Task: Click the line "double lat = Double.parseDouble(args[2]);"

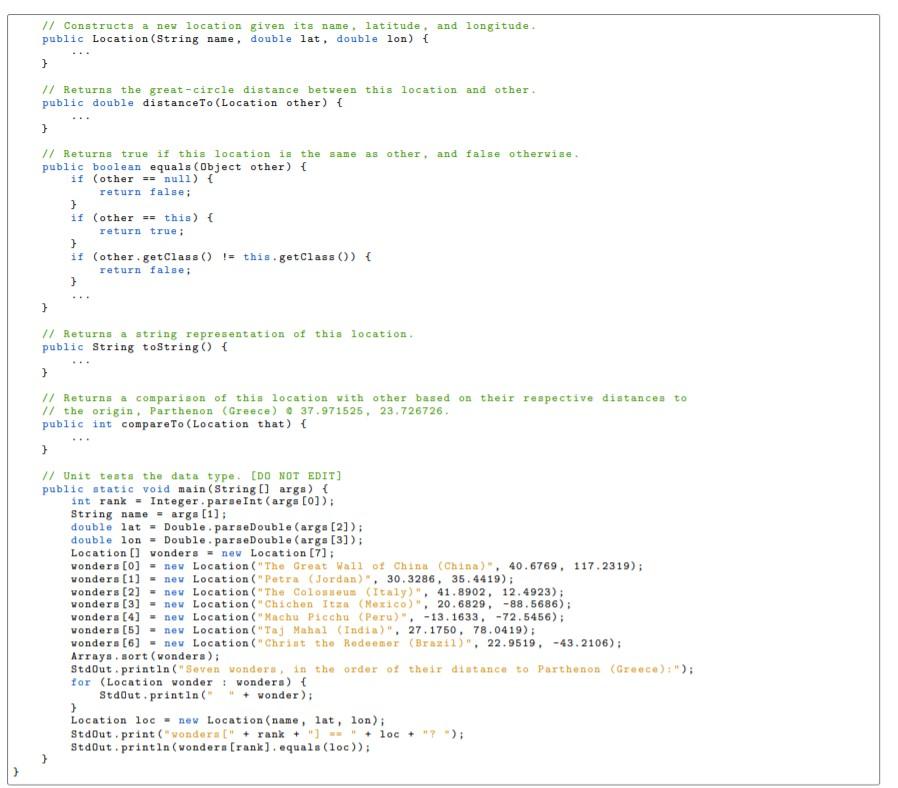Action: (217, 527)
